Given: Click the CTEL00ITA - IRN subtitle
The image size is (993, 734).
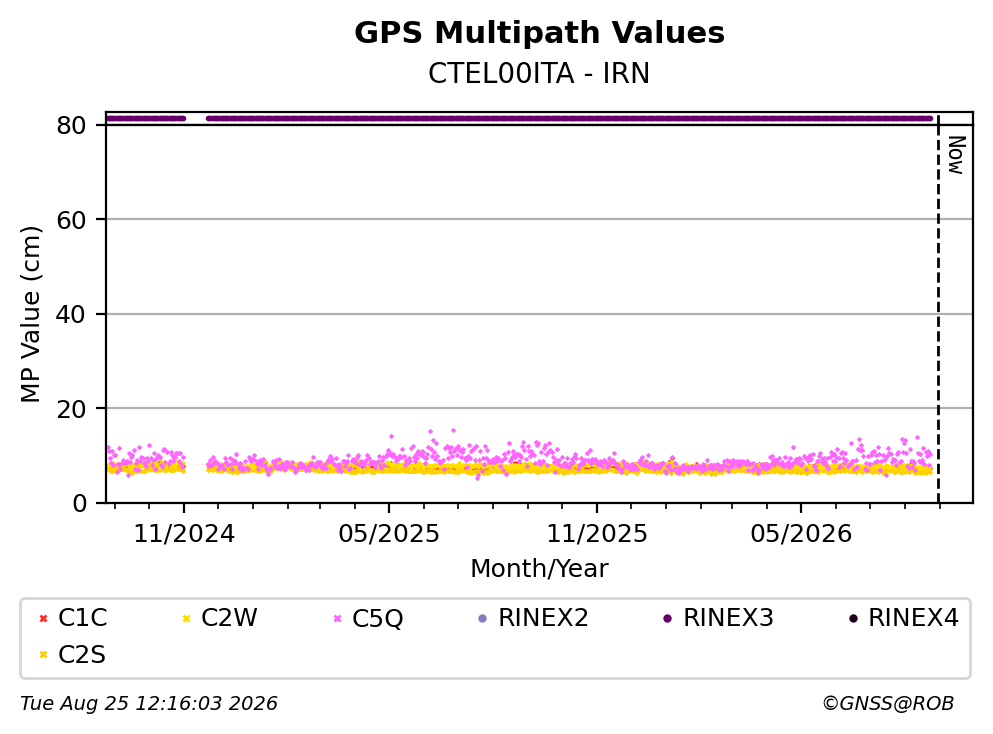Looking at the screenshot, I should [x=539, y=73].
